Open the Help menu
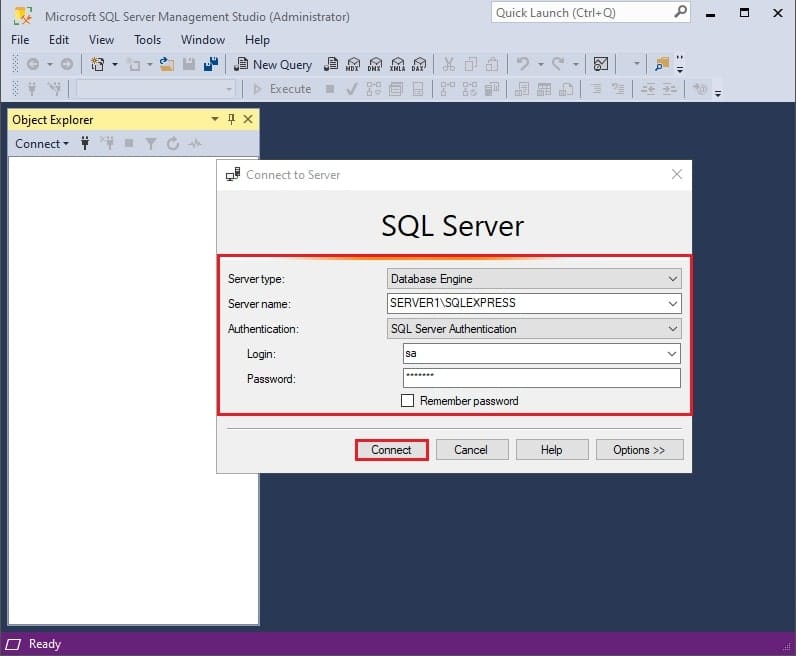Screen dimensions: 796x656 pyautogui.click(x=257, y=40)
